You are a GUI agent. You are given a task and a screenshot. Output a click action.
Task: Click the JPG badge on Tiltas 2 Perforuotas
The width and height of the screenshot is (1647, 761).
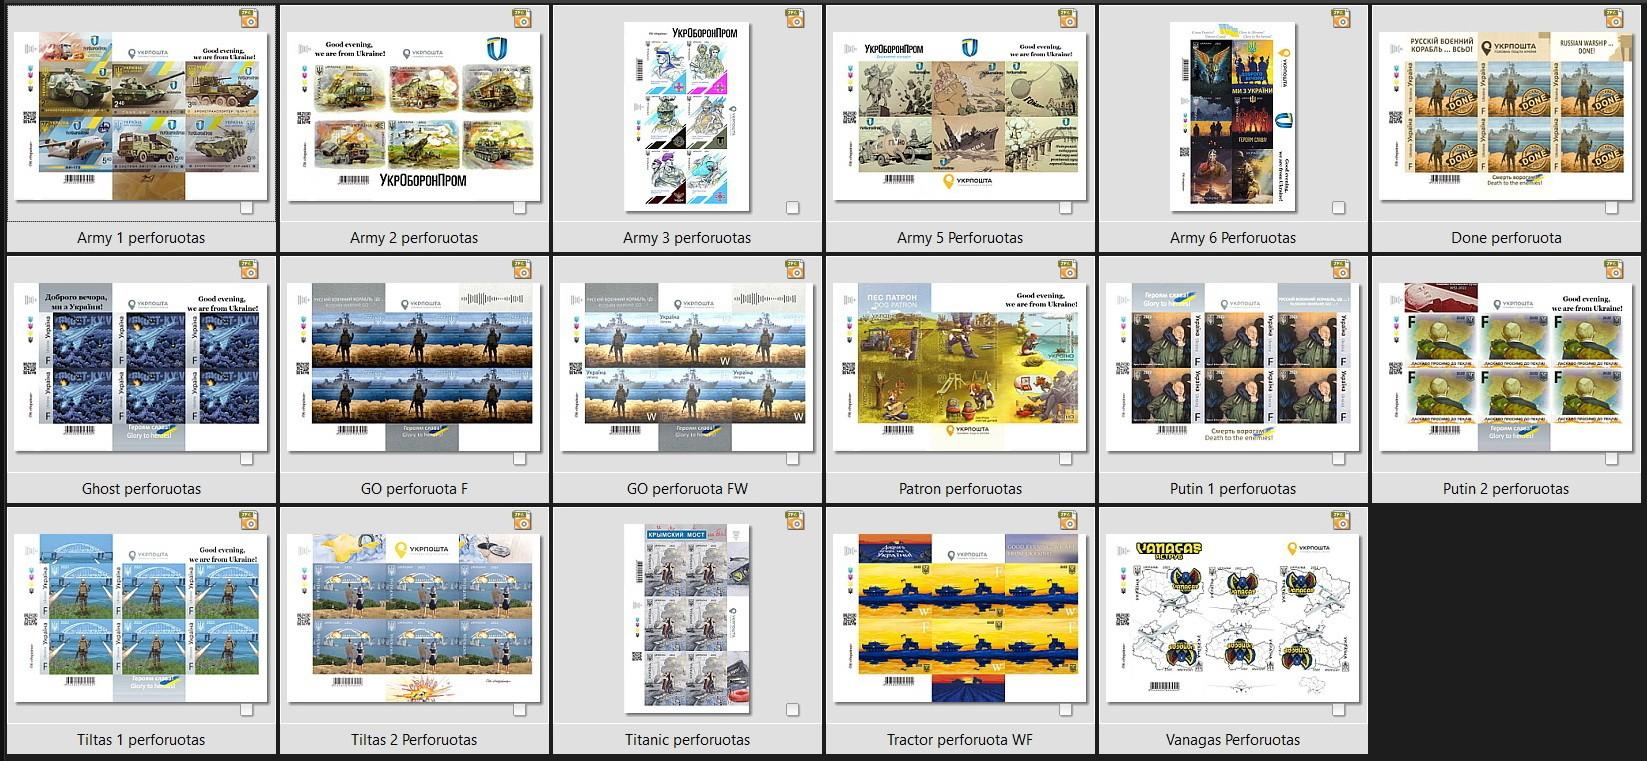522,520
